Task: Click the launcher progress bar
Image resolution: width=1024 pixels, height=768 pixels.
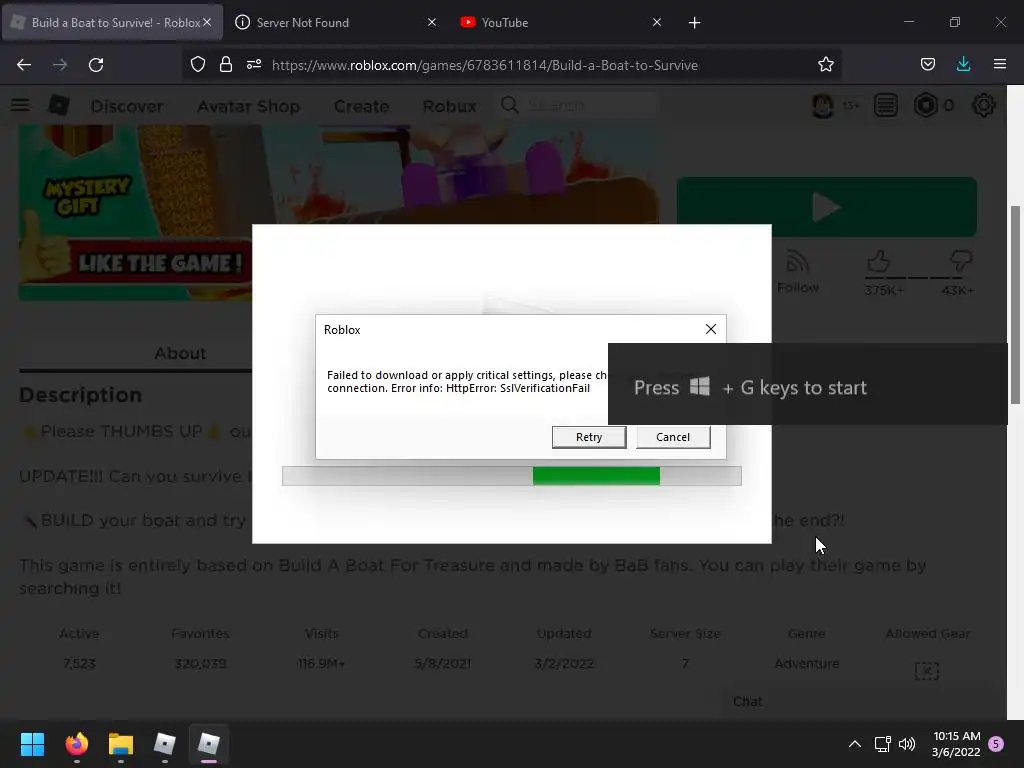Action: pos(511,476)
